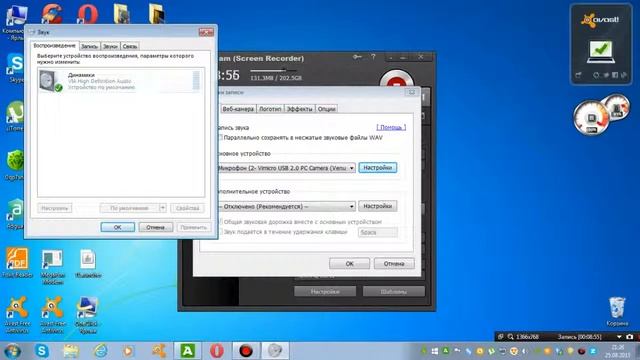Click the Шаблоны button in Bandicam window
640x360 pixels.
[393, 291]
